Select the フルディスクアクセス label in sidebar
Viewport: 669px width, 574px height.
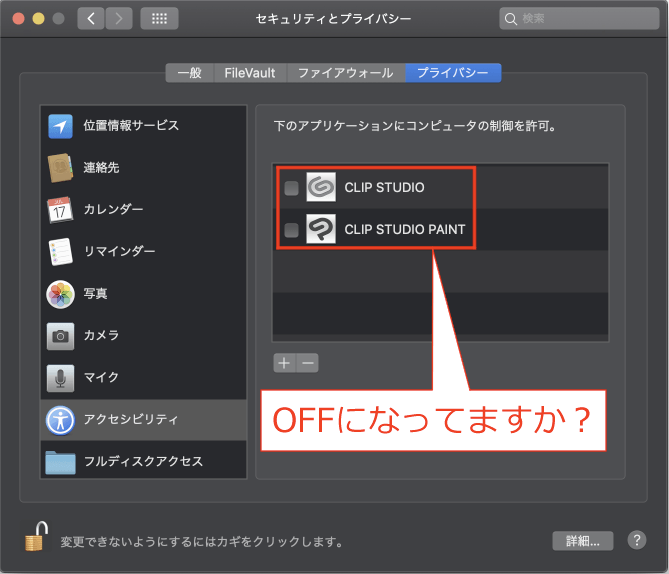coord(143,461)
